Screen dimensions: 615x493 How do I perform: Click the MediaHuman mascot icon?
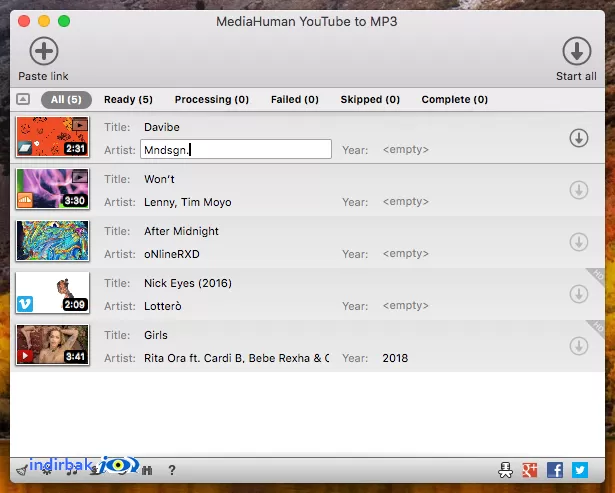point(506,470)
